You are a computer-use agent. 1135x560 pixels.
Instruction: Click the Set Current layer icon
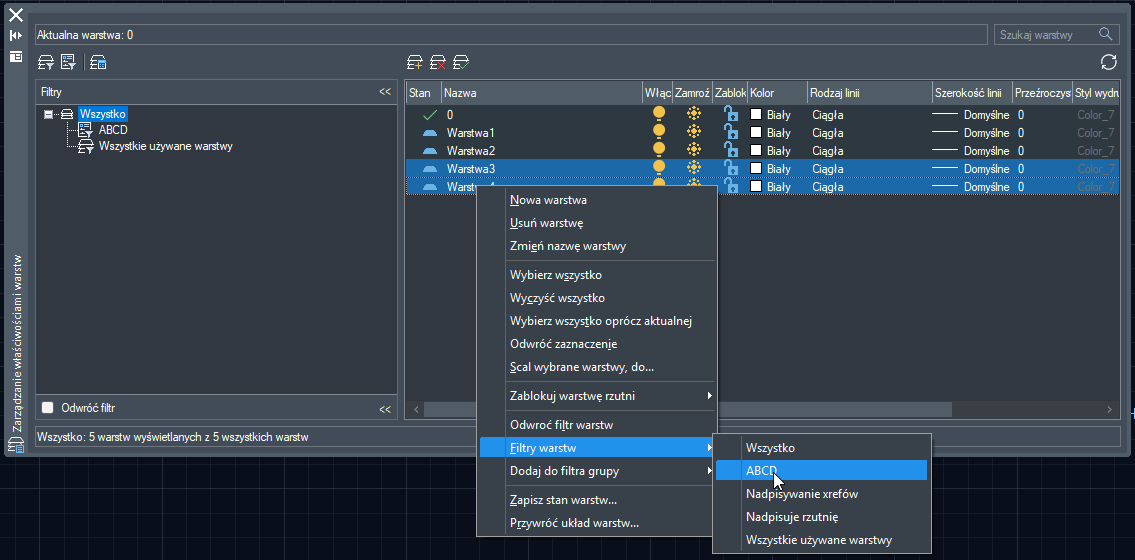click(461, 62)
